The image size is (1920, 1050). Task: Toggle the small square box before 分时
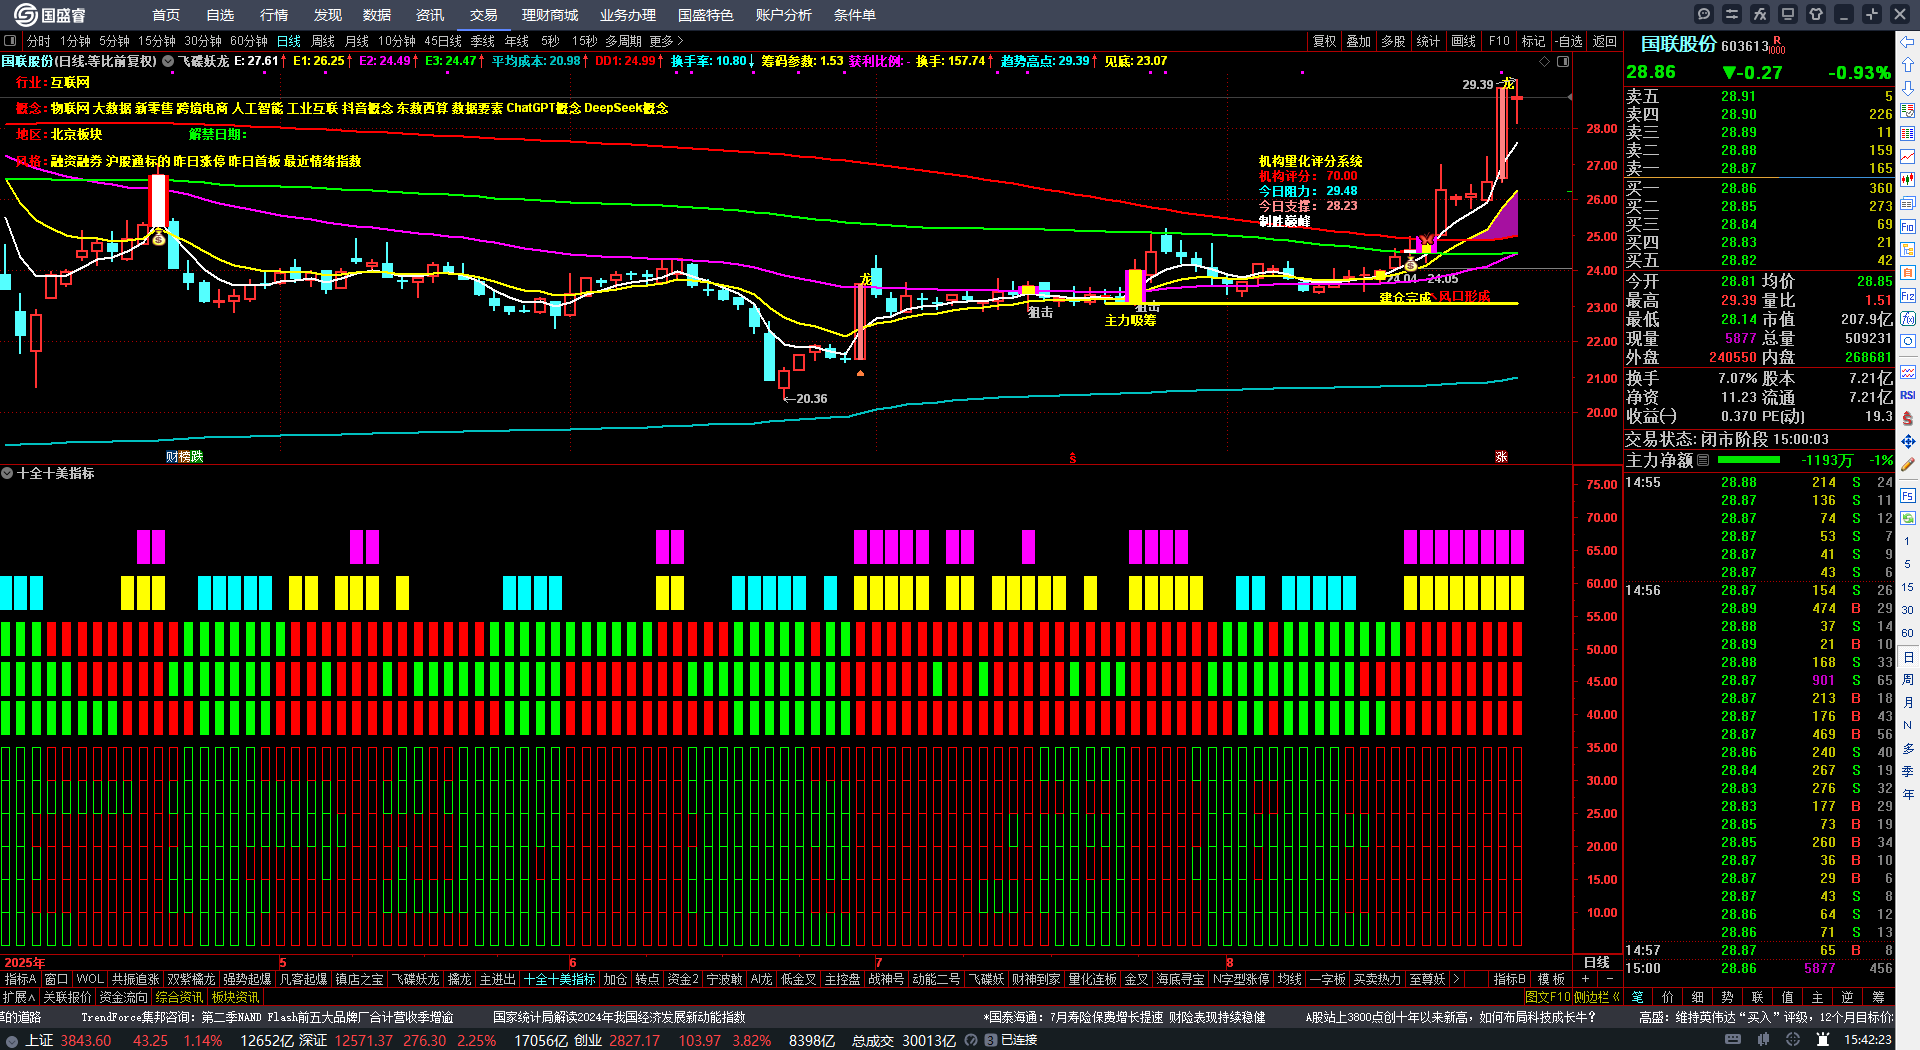(x=10, y=41)
